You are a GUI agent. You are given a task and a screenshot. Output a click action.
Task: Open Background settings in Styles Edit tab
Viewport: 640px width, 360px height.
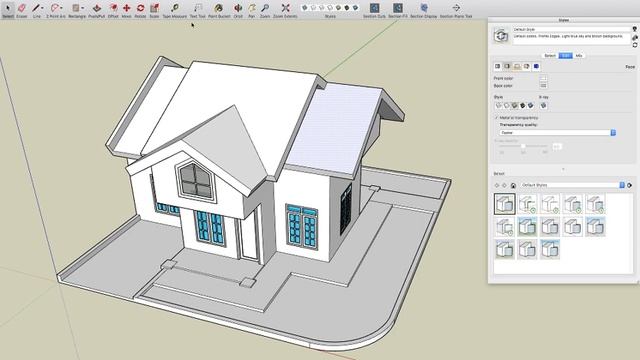[517, 66]
